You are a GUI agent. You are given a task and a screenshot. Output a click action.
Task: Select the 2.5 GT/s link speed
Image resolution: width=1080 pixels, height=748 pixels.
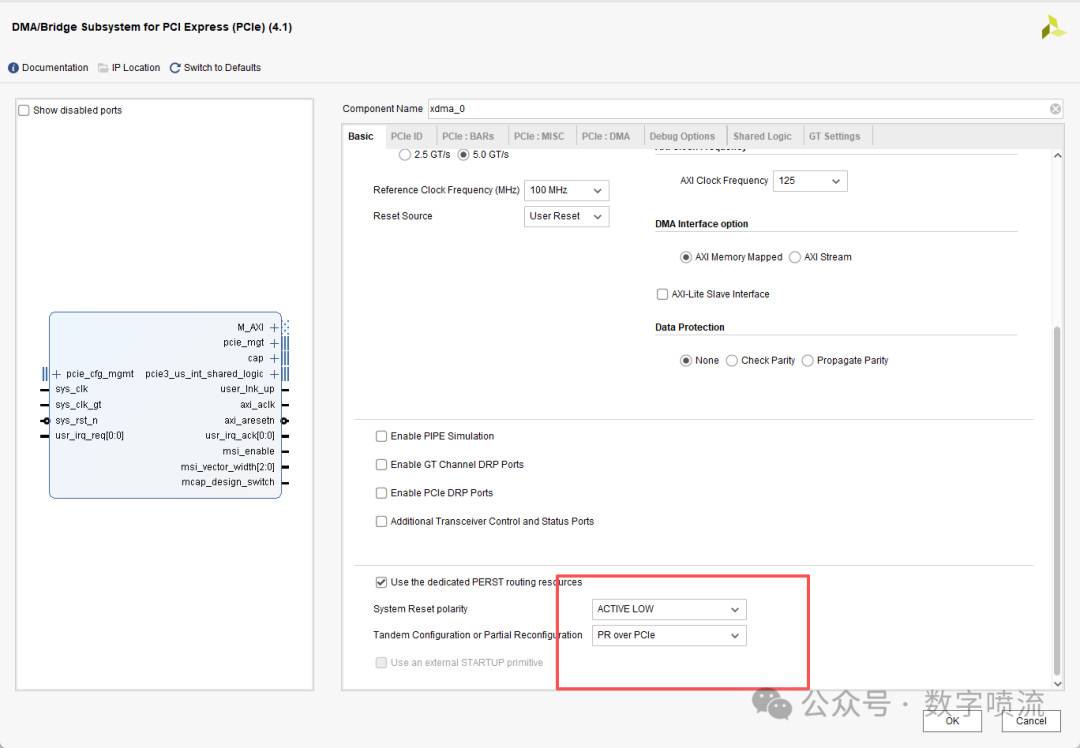point(405,155)
